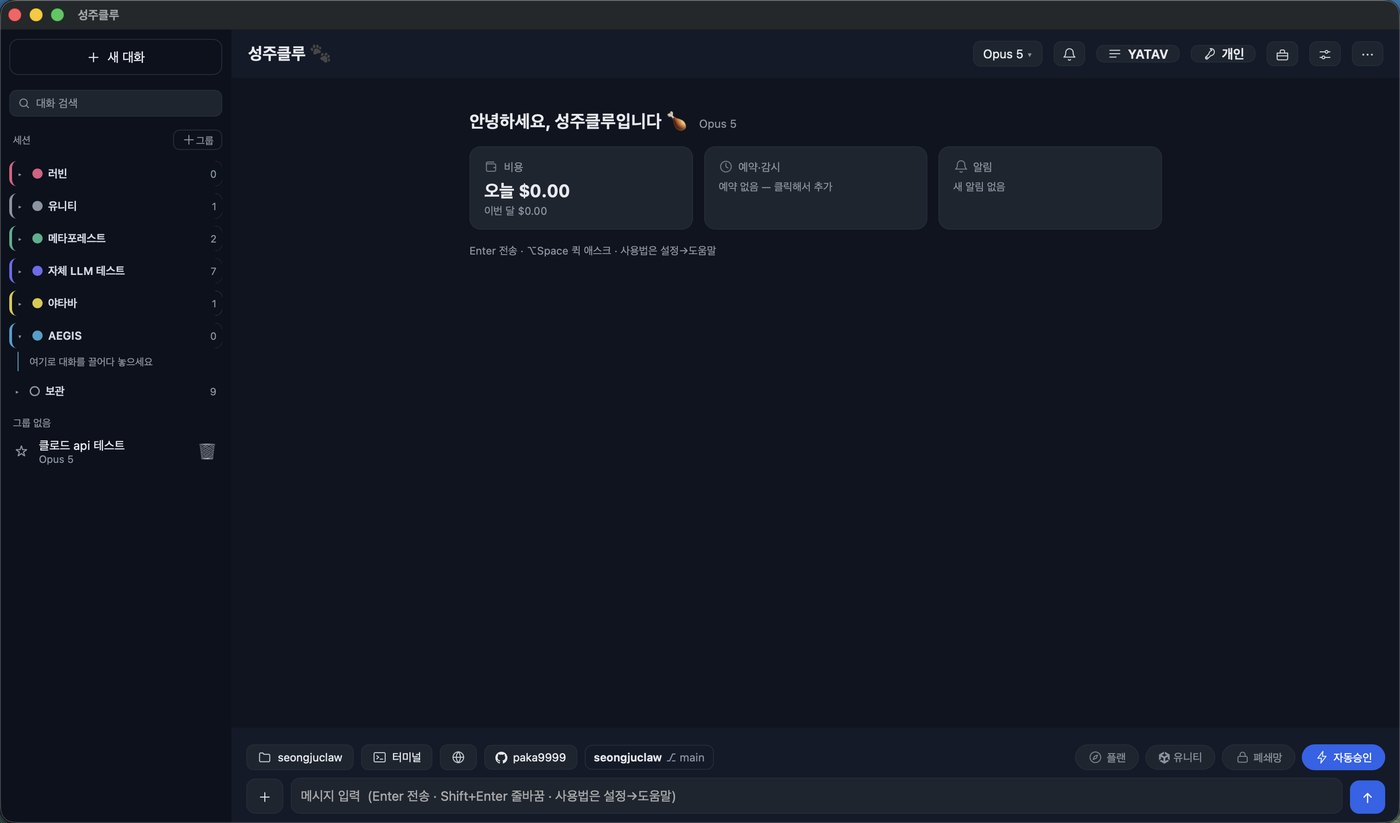
Task: Delete 클로드 api 테스트 with trash icon
Action: click(207, 451)
